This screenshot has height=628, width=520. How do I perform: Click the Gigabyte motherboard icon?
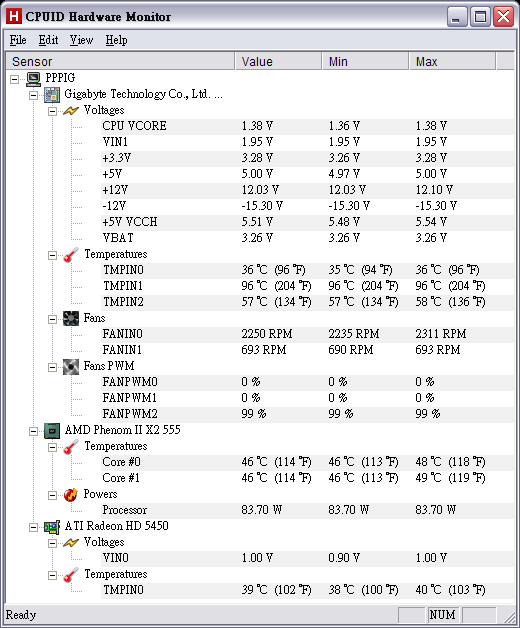pos(52,95)
